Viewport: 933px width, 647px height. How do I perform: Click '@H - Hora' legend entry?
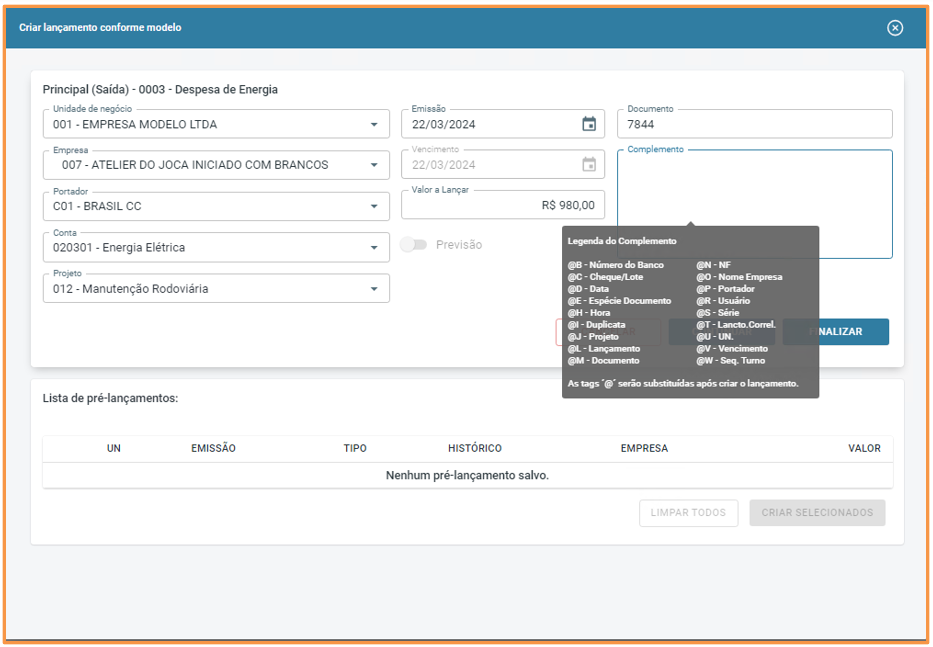[x=588, y=312]
